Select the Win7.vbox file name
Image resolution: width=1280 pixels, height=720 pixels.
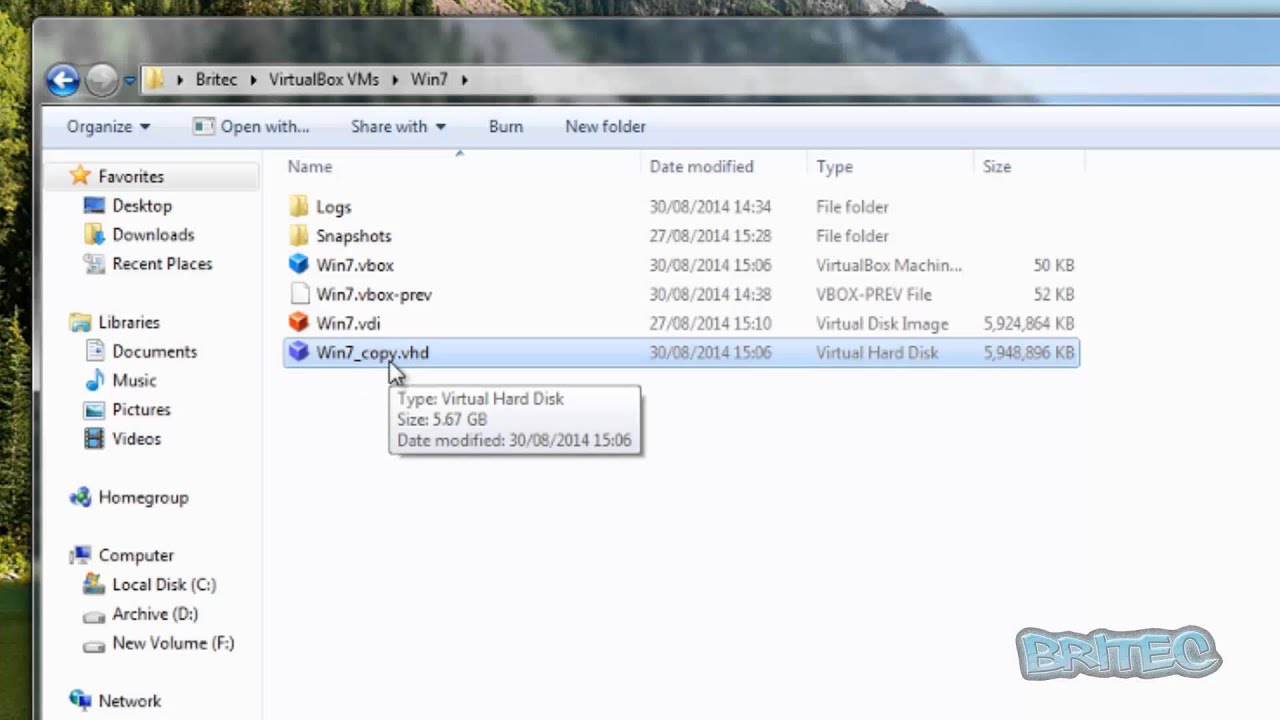[355, 265]
